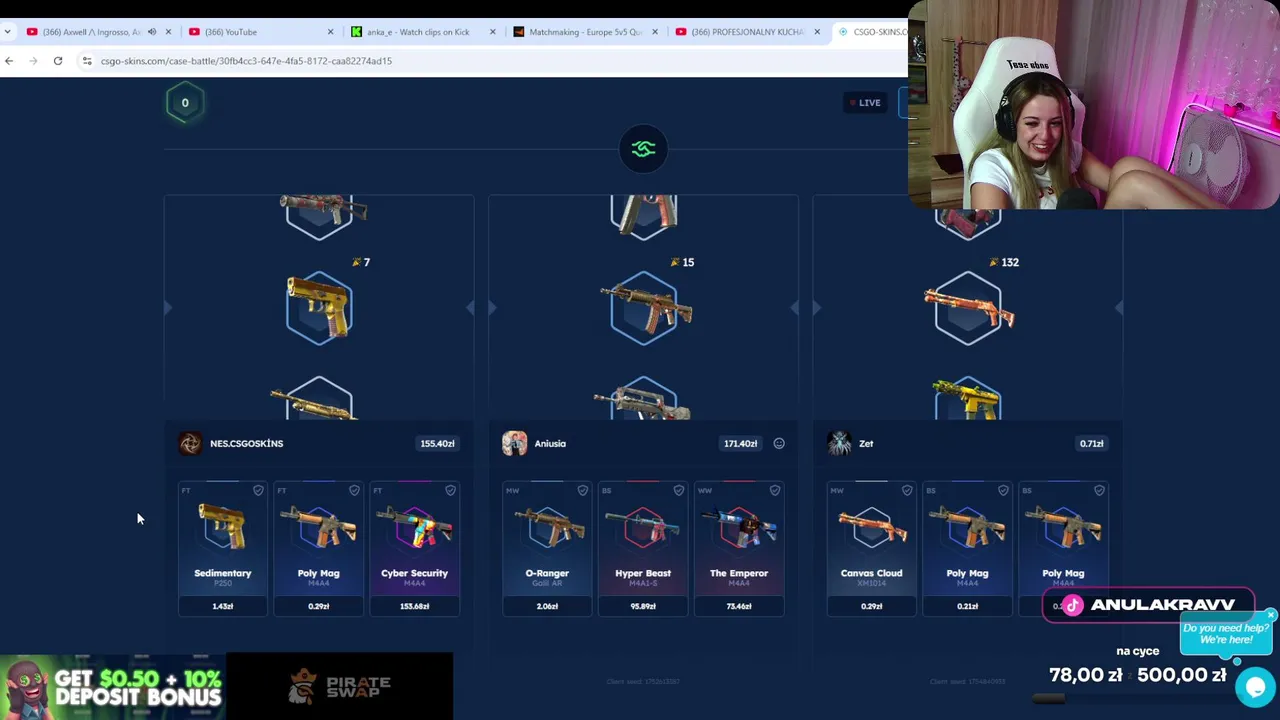Click the Zet player name
This screenshot has width=1280, height=720.
866,443
